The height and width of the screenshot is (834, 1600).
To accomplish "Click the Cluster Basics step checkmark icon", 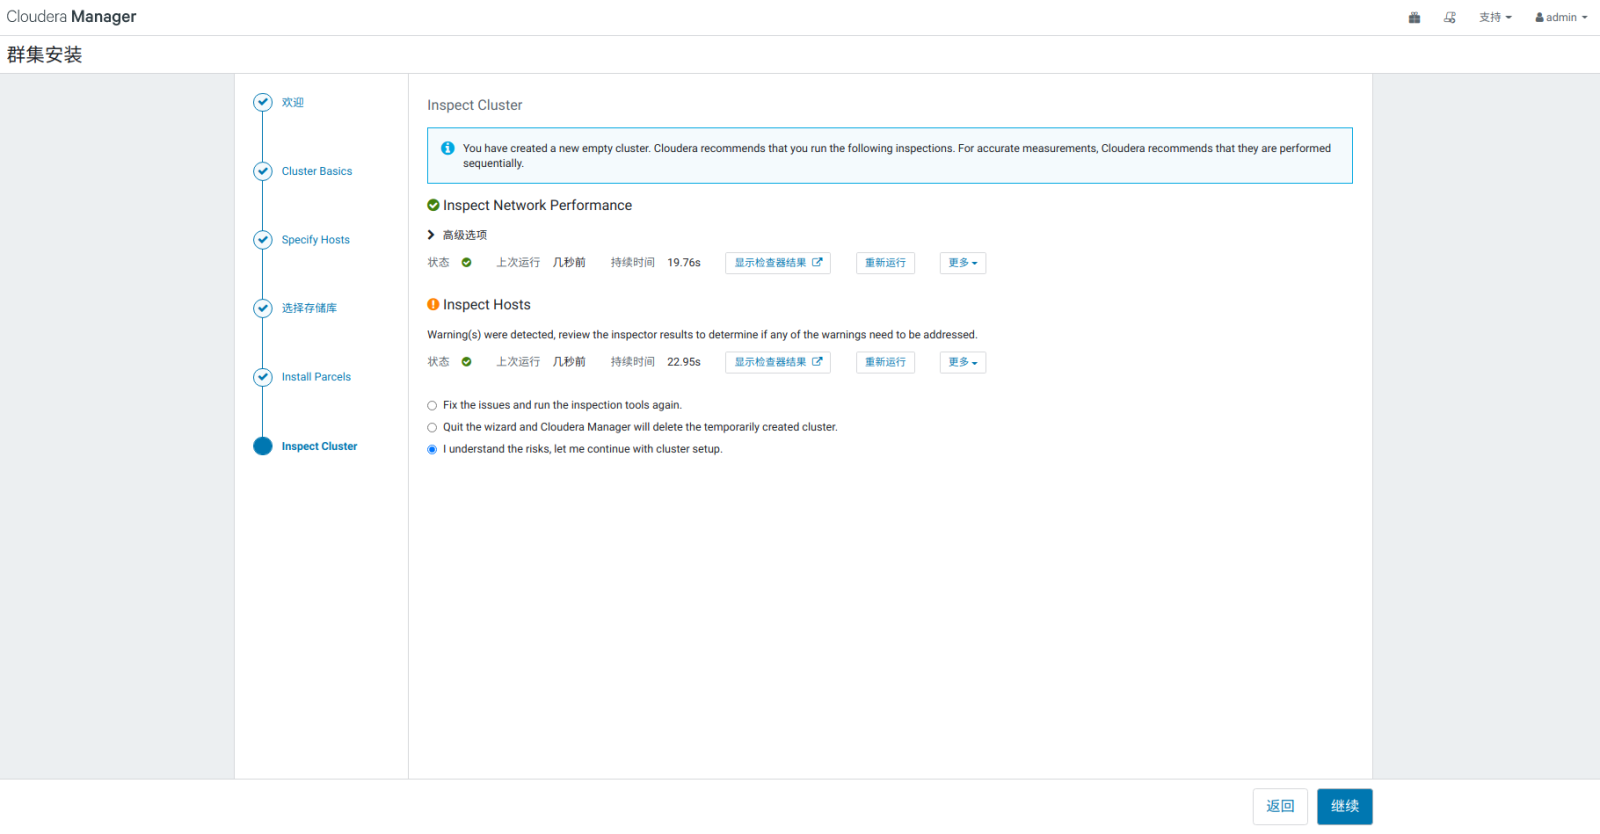I will 263,171.
